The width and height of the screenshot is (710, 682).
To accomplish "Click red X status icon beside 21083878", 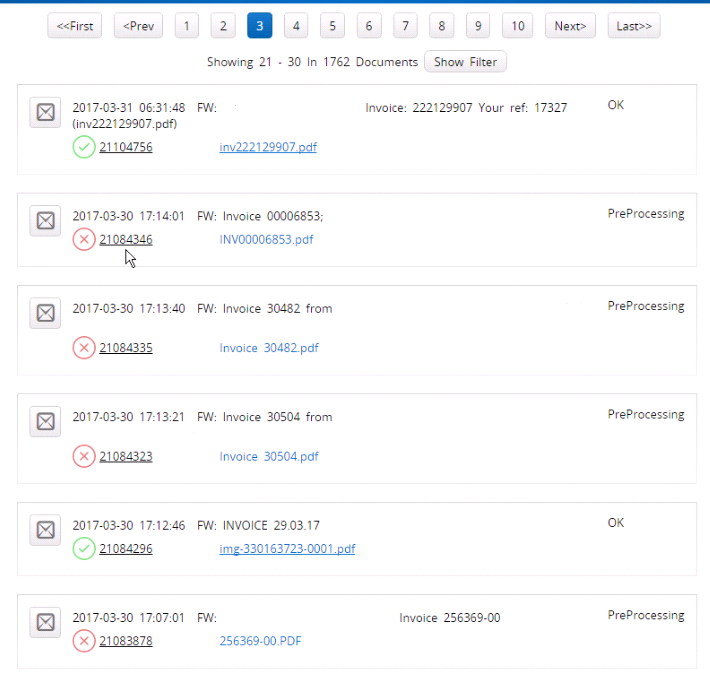I will click(x=84, y=641).
